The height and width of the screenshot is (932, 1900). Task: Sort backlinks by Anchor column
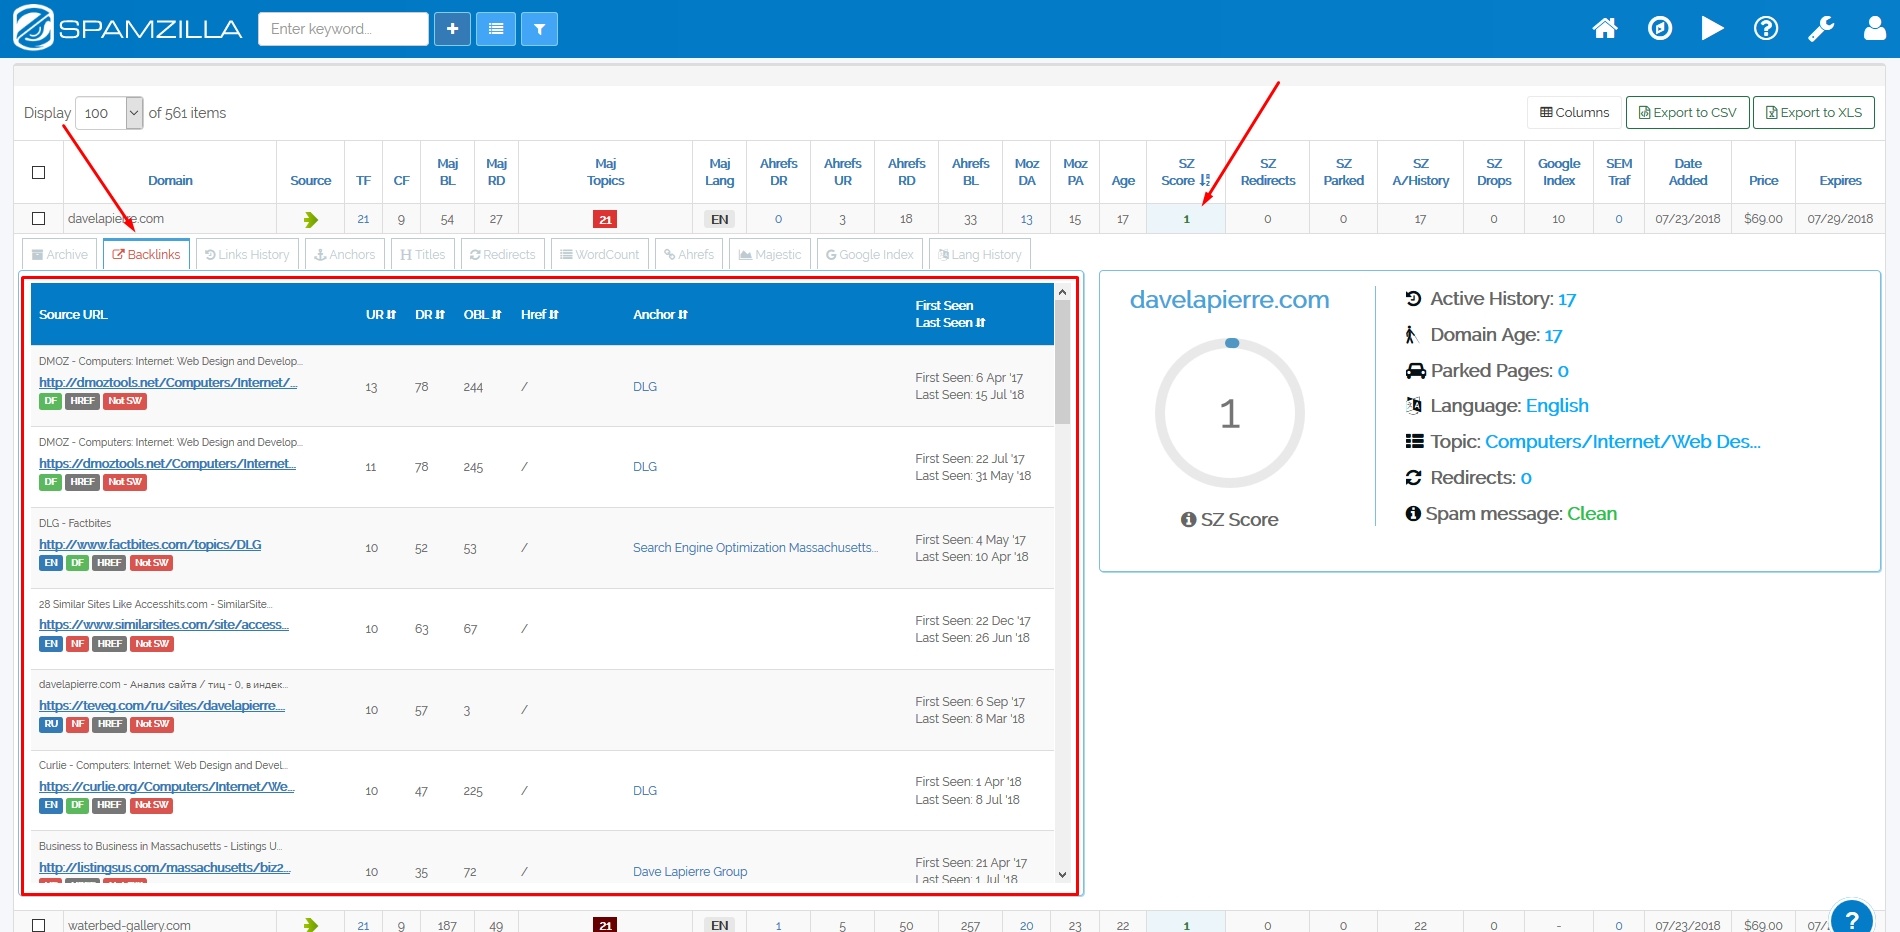(661, 315)
